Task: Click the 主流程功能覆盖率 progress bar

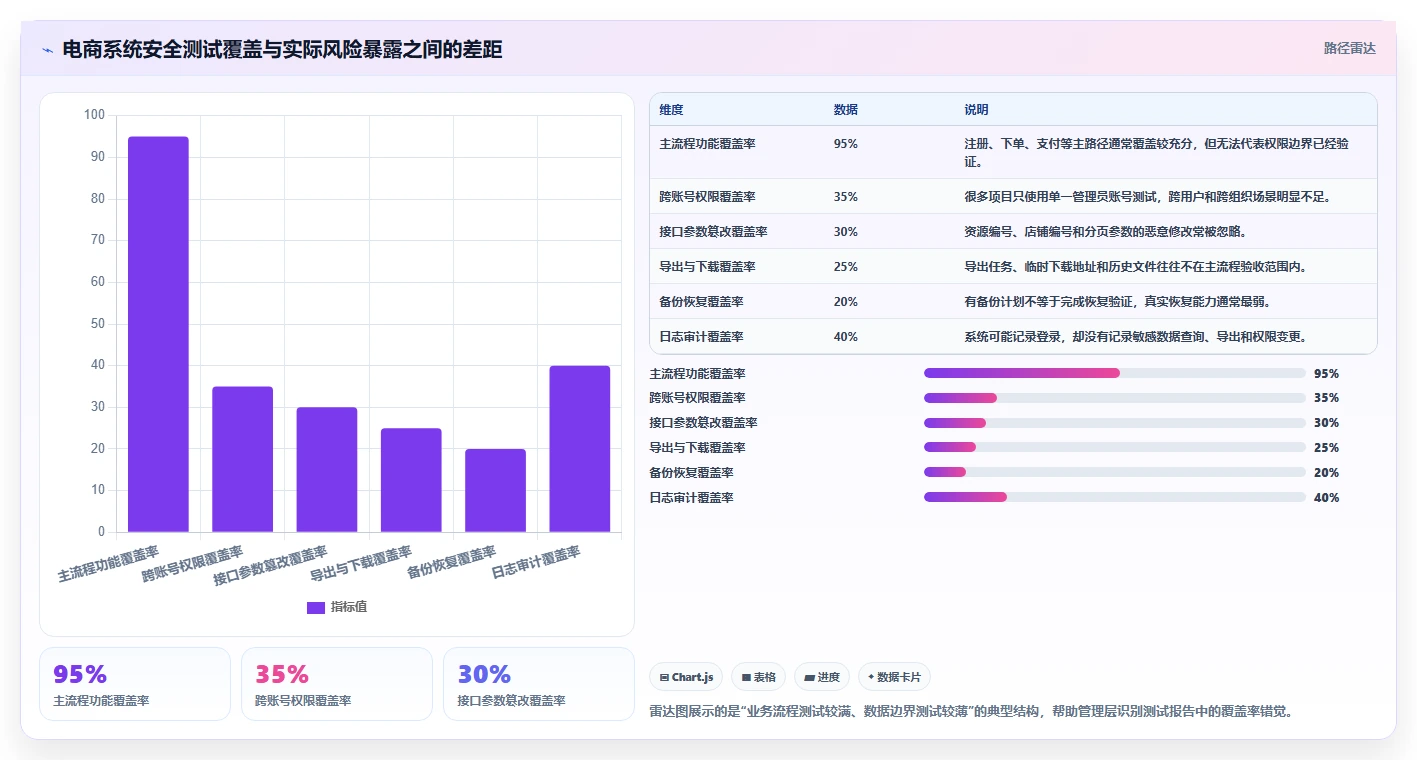Action: [x=1115, y=373]
